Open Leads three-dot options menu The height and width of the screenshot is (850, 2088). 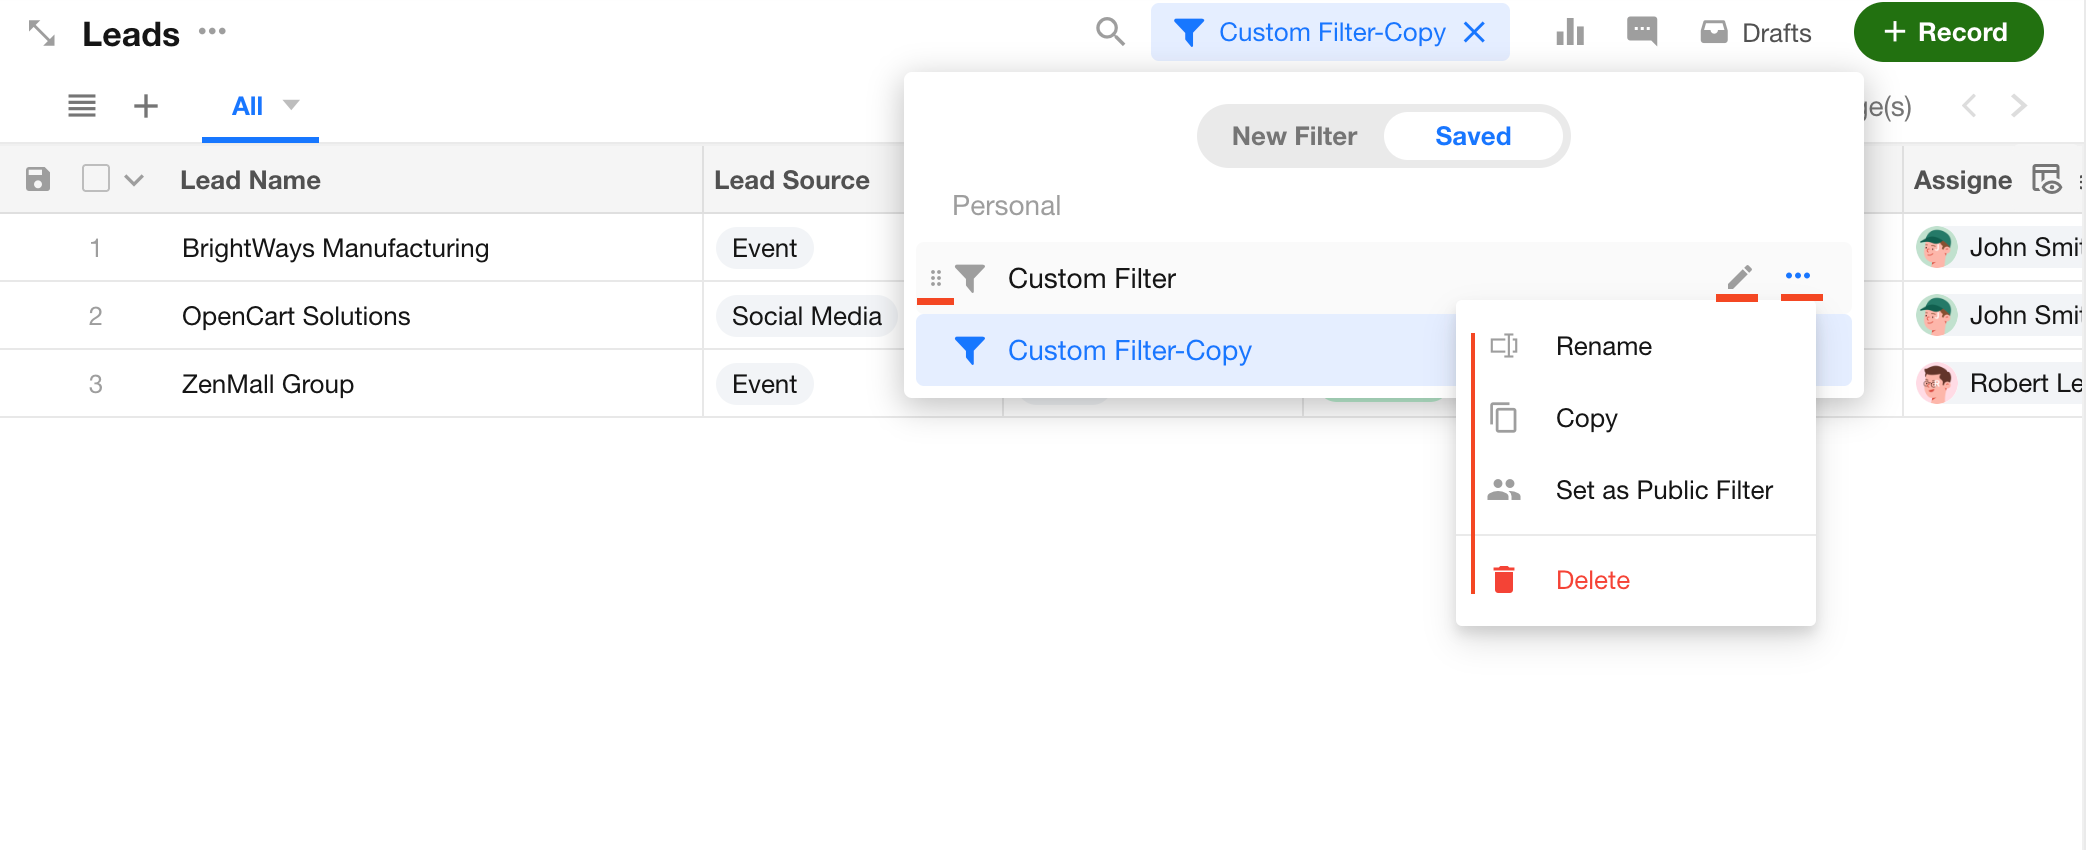[x=212, y=32]
